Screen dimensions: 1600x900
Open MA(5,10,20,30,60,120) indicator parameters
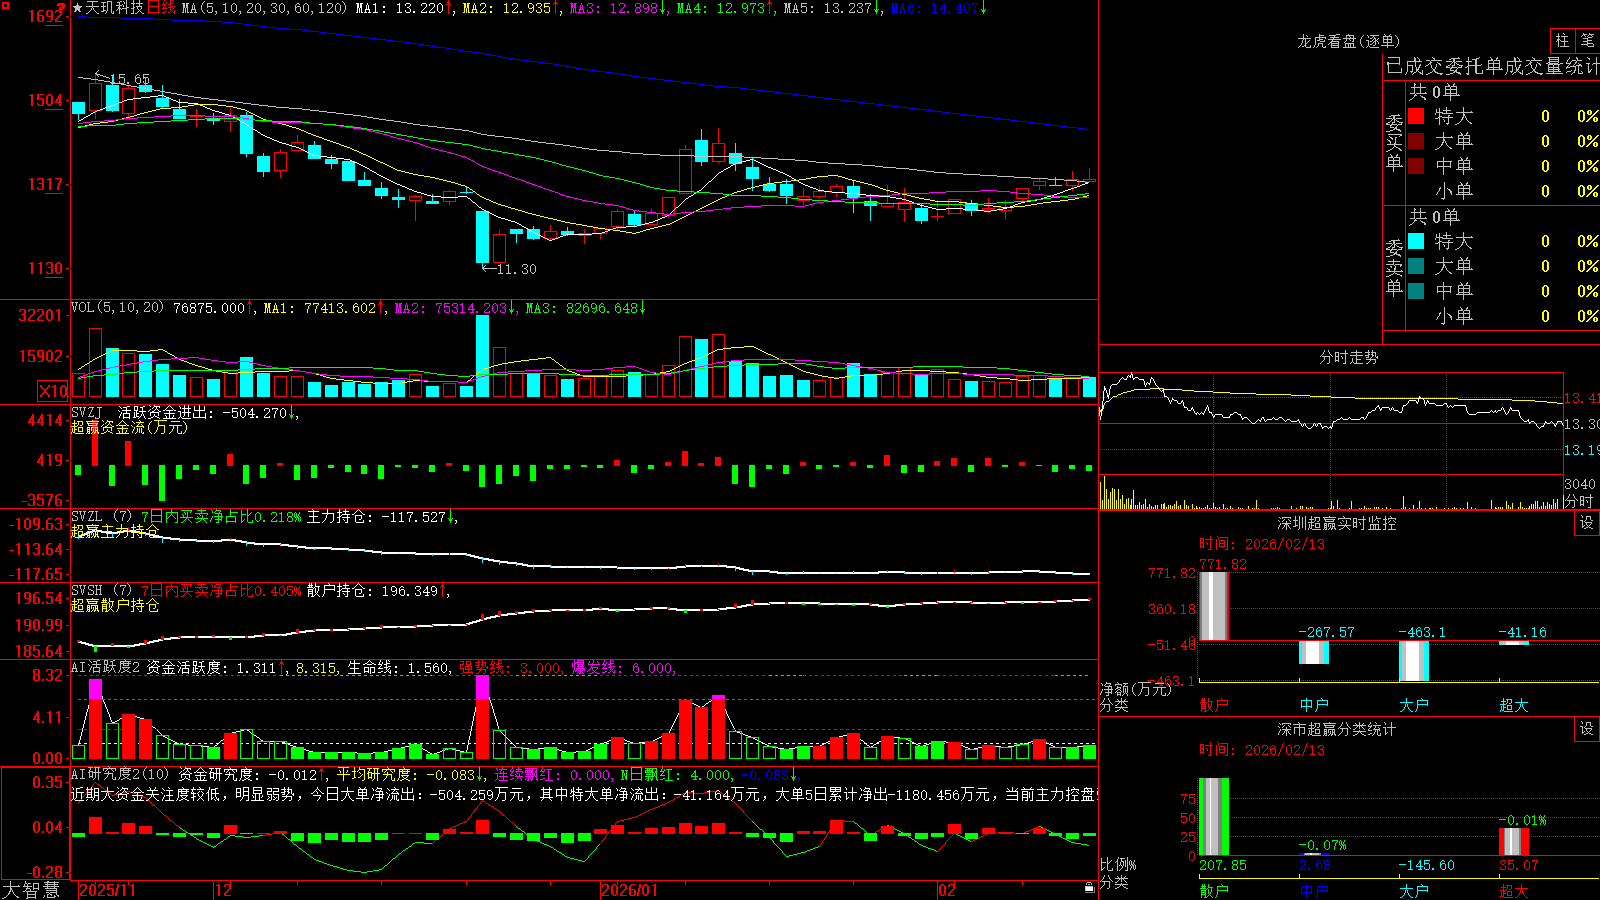point(264,8)
